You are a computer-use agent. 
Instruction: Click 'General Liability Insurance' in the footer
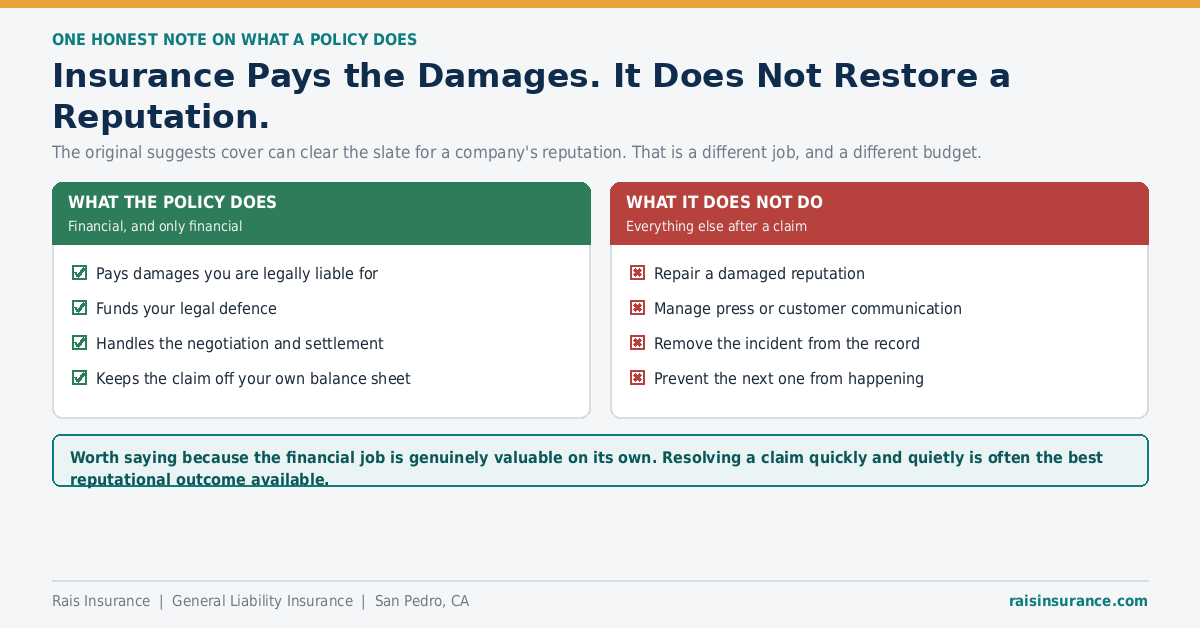[x=262, y=601]
